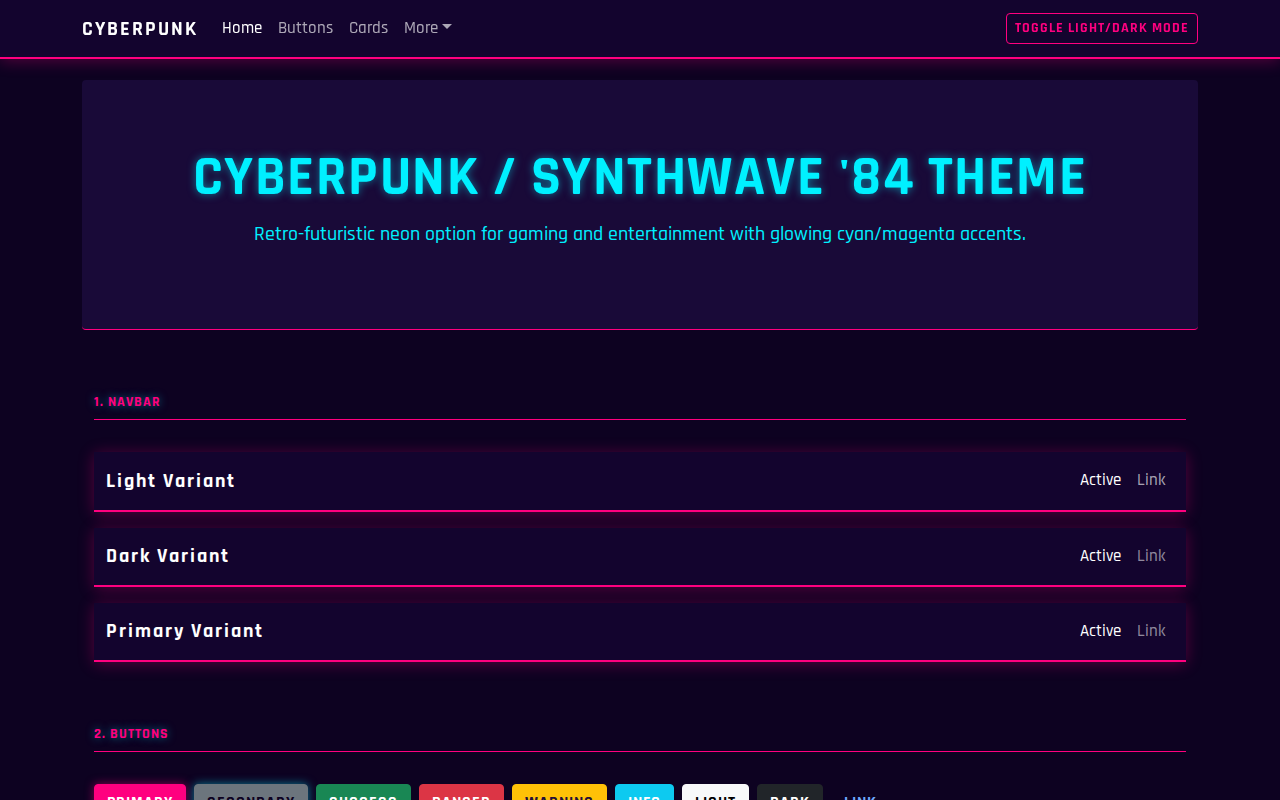This screenshot has width=1280, height=800.
Task: Click the green Success button
Action: [363, 792]
